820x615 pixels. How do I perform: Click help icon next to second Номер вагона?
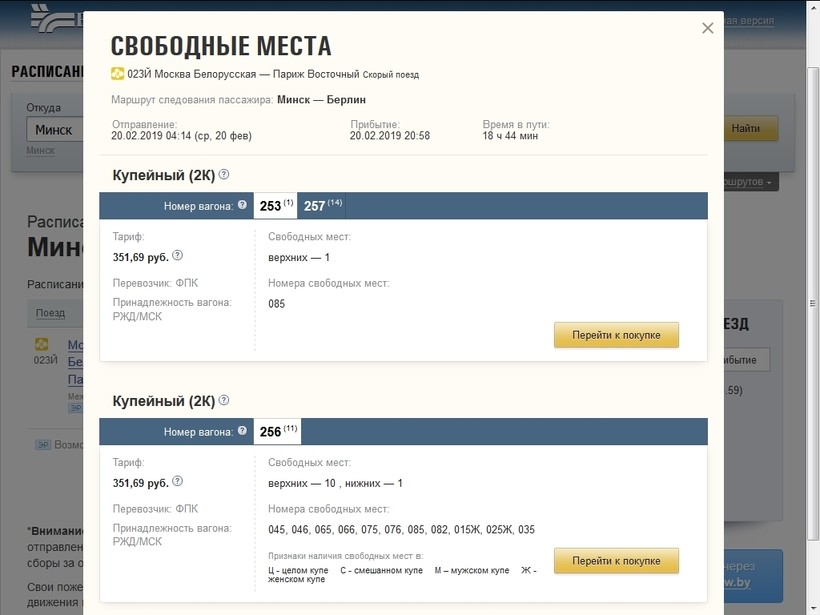coord(242,432)
